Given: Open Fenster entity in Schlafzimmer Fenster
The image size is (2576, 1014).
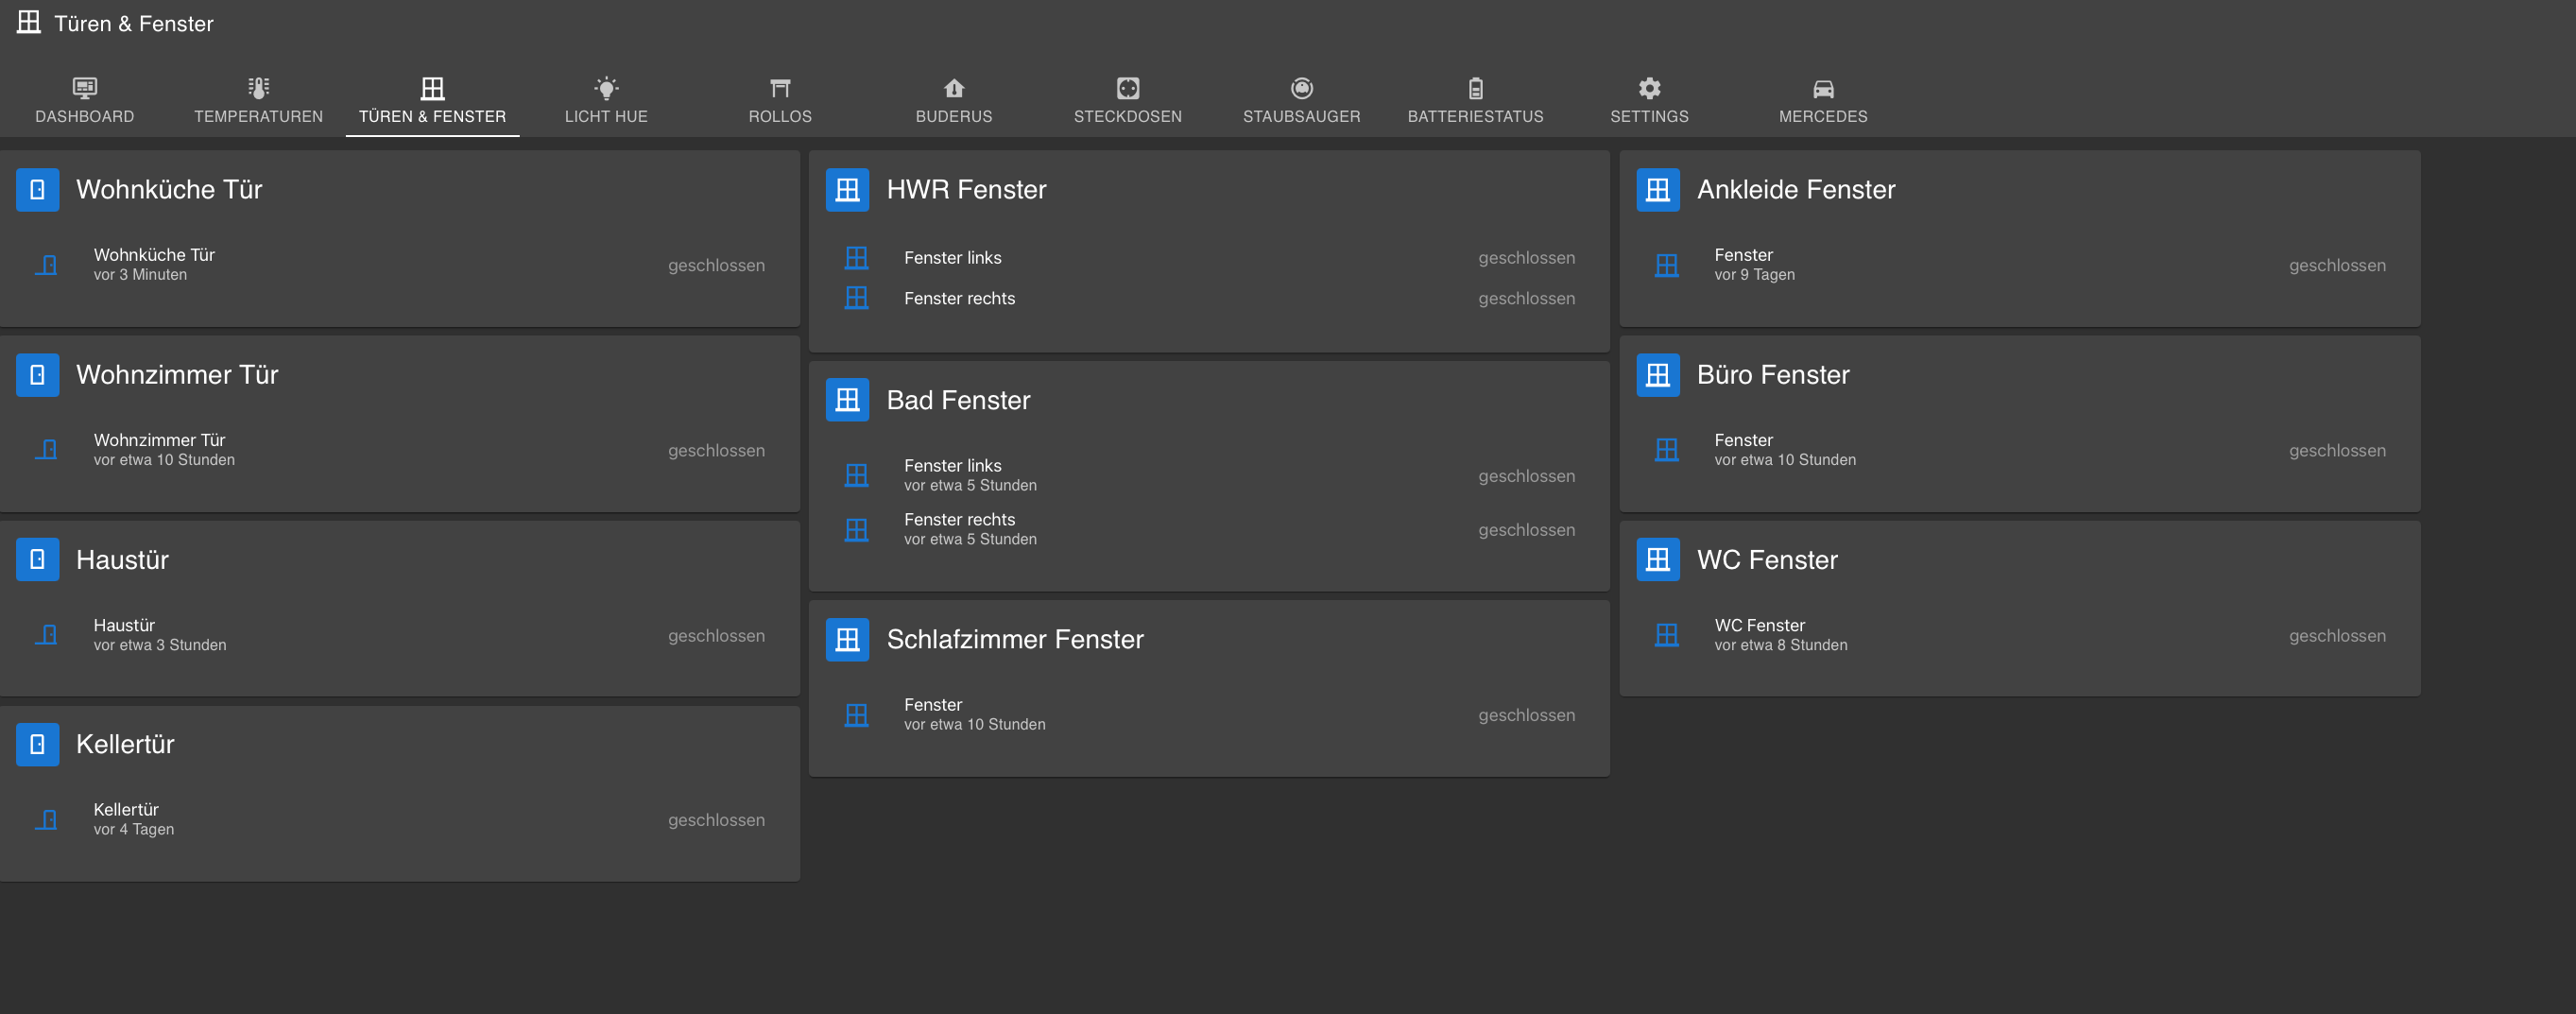Looking at the screenshot, I should [1210, 715].
